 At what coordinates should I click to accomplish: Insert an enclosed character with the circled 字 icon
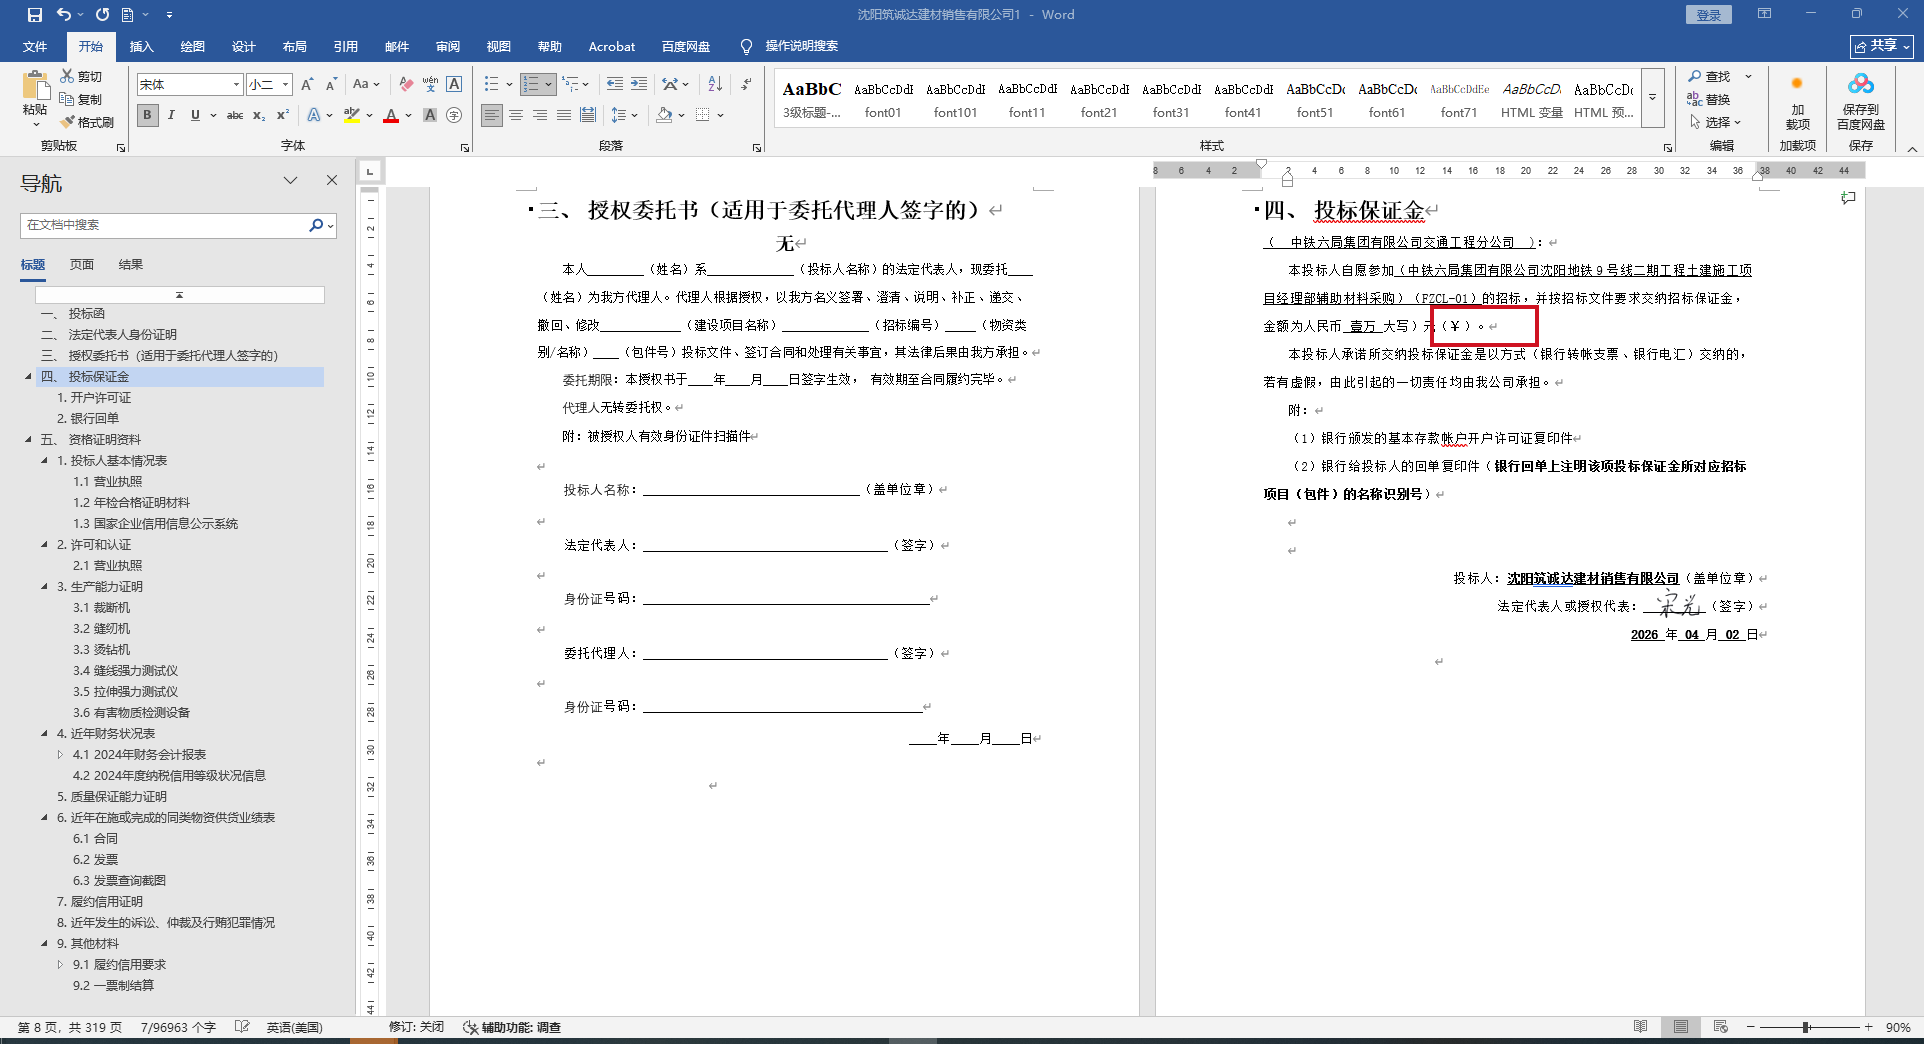point(454,115)
